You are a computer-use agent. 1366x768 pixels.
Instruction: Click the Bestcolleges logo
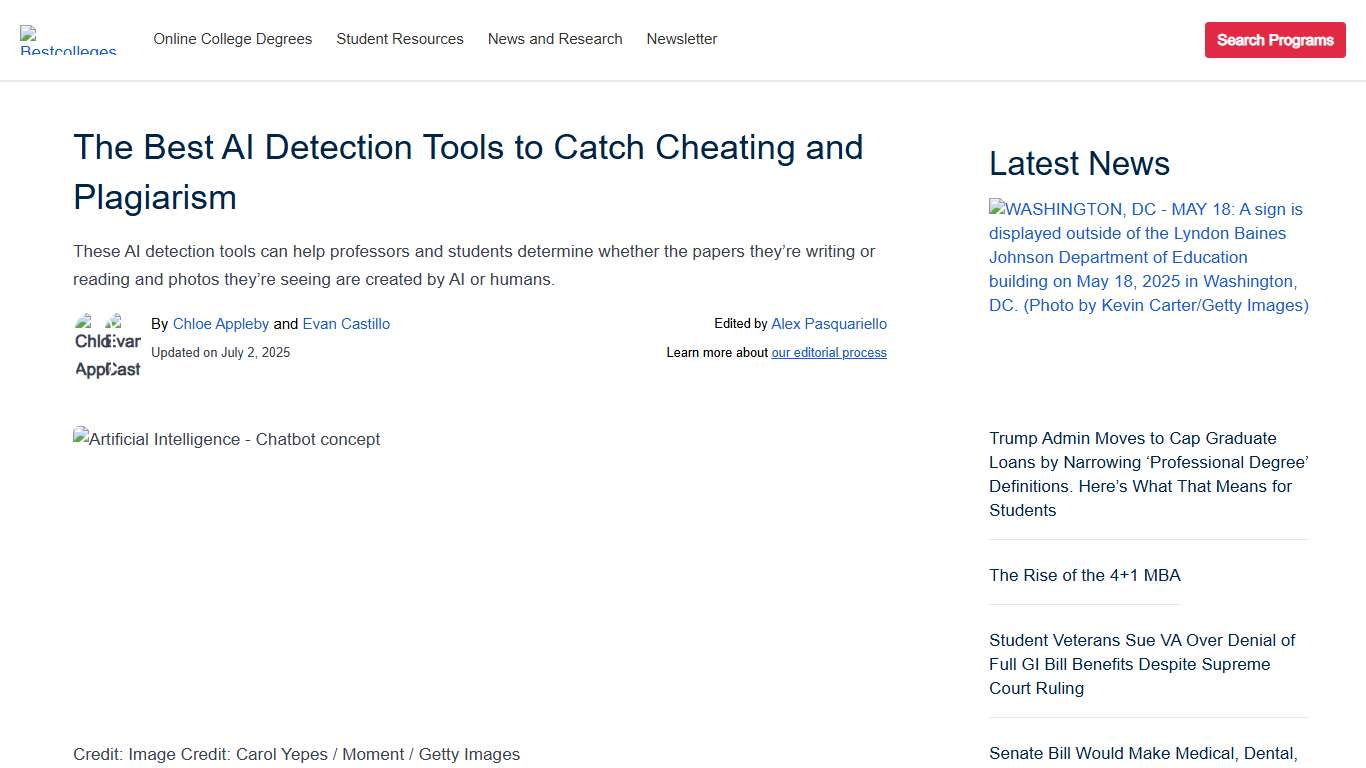click(67, 40)
